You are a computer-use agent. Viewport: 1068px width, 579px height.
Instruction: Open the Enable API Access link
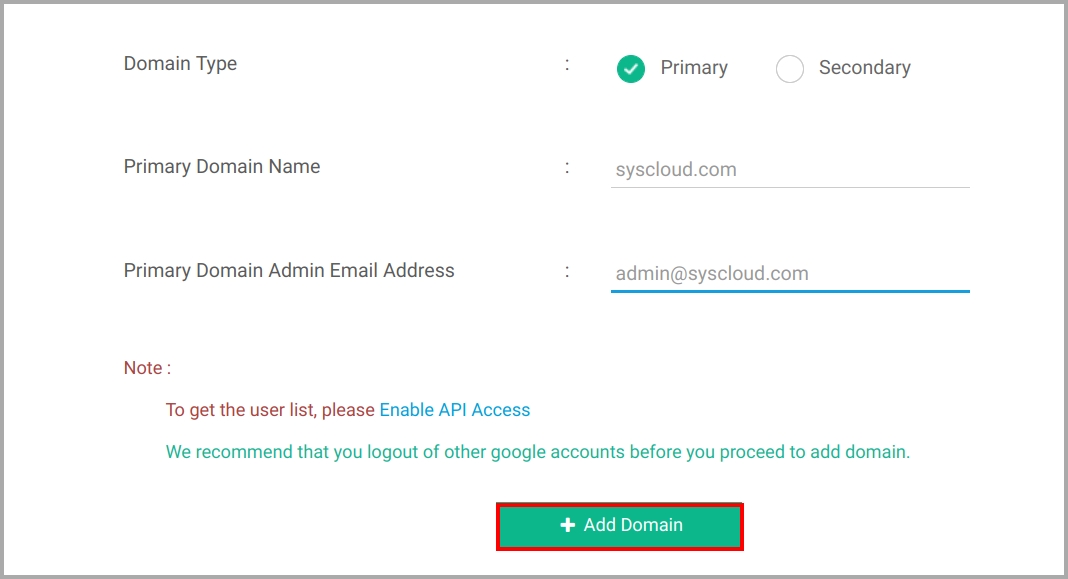(x=454, y=409)
